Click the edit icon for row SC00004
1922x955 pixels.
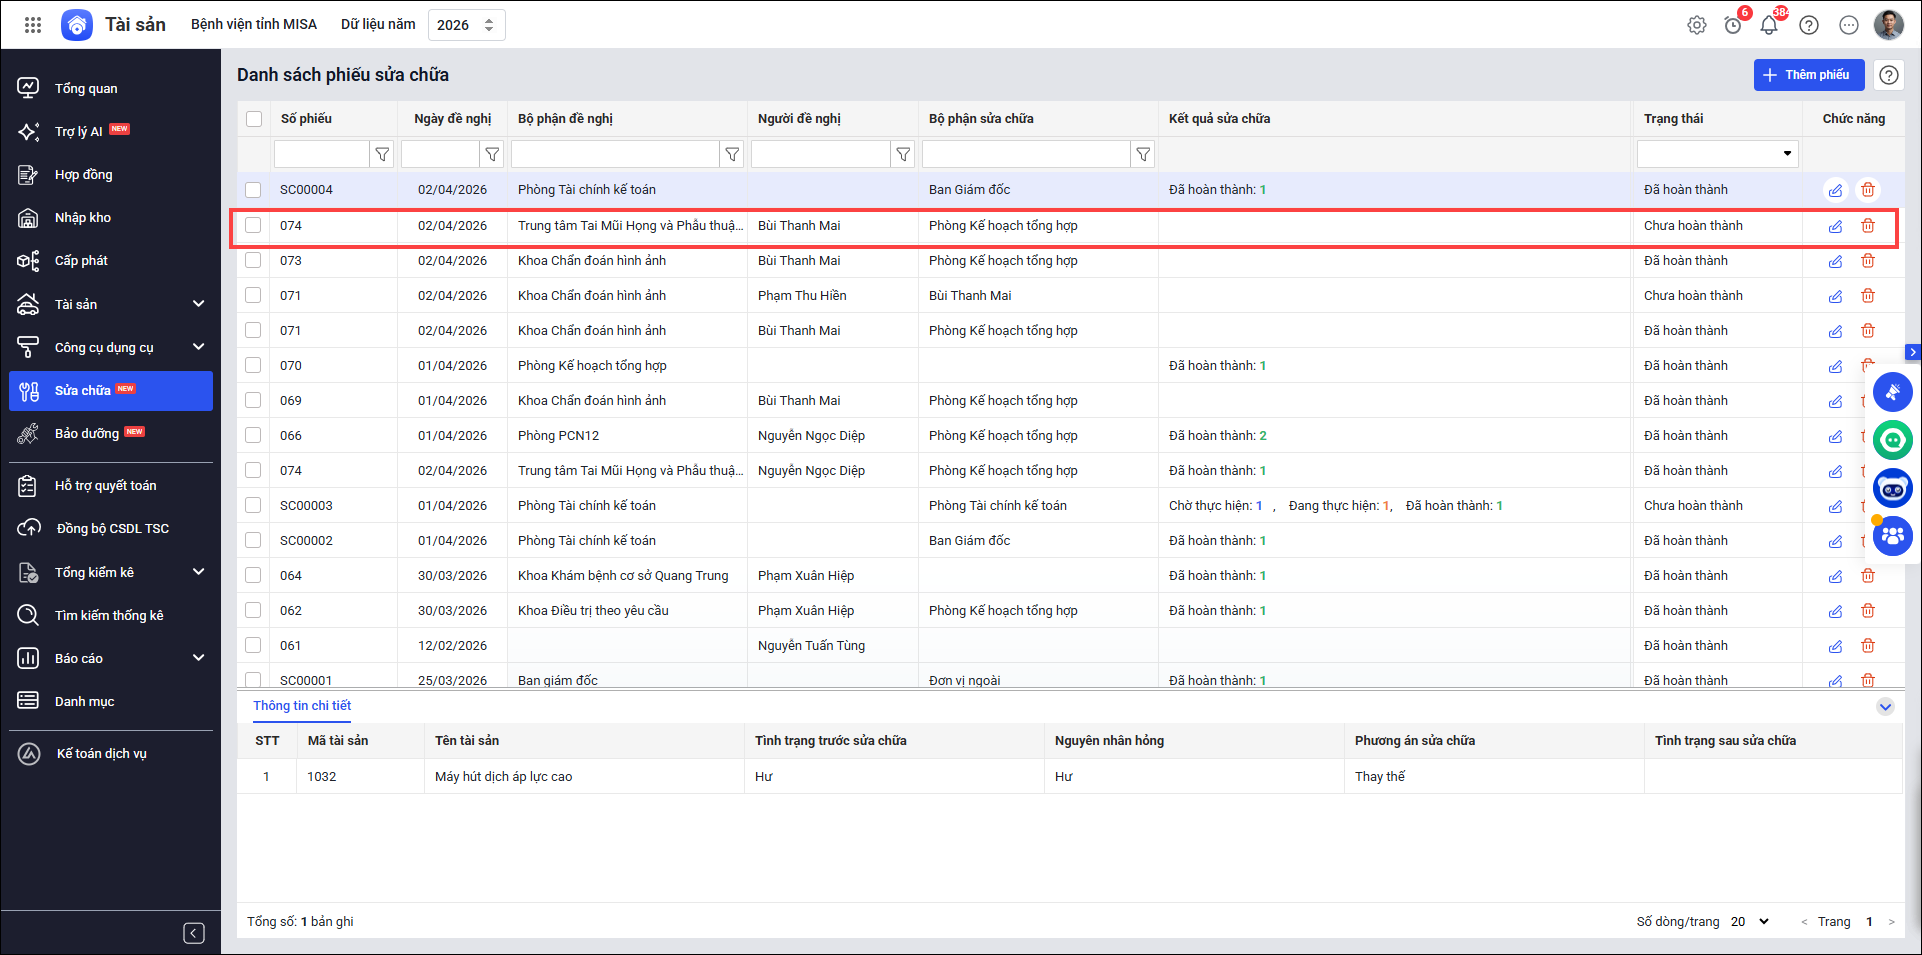[x=1835, y=190]
